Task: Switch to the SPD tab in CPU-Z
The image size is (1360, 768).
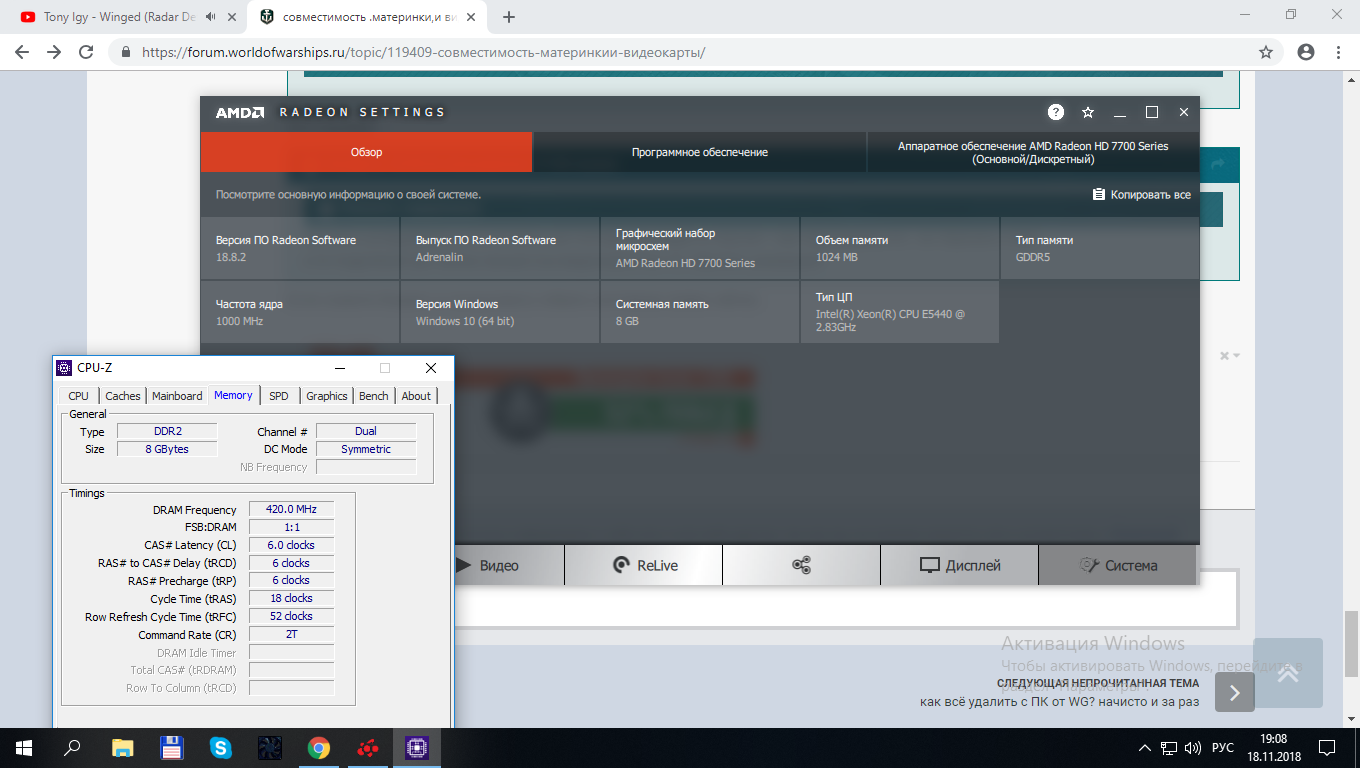Action: point(279,396)
